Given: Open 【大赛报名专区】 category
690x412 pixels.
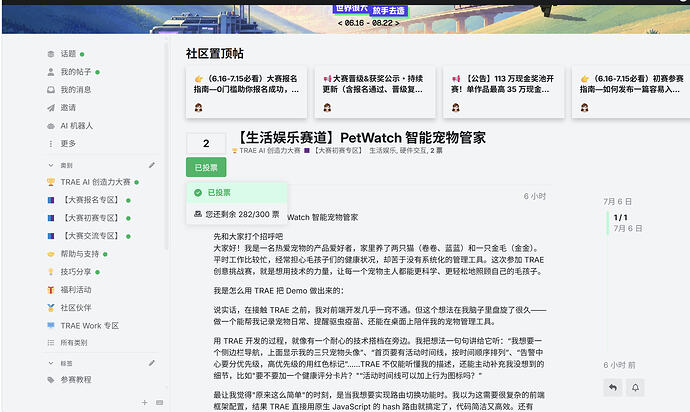Looking at the screenshot, I should (88, 200).
